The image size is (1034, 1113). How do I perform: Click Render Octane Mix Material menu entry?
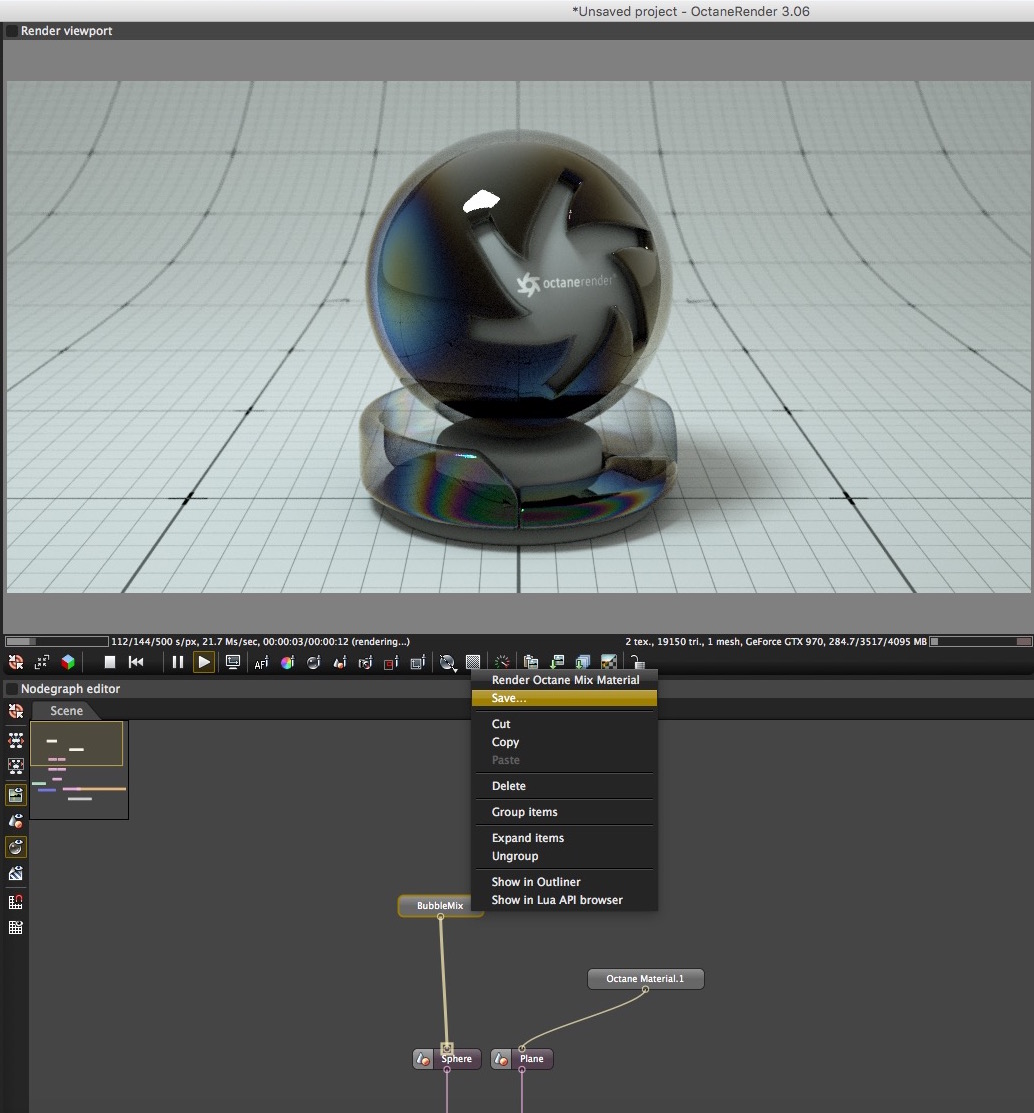point(564,680)
